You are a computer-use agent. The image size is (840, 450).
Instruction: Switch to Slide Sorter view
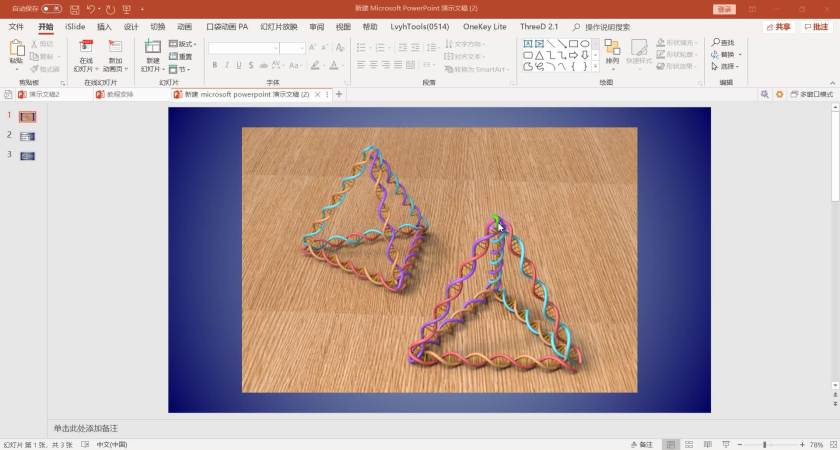pos(689,445)
